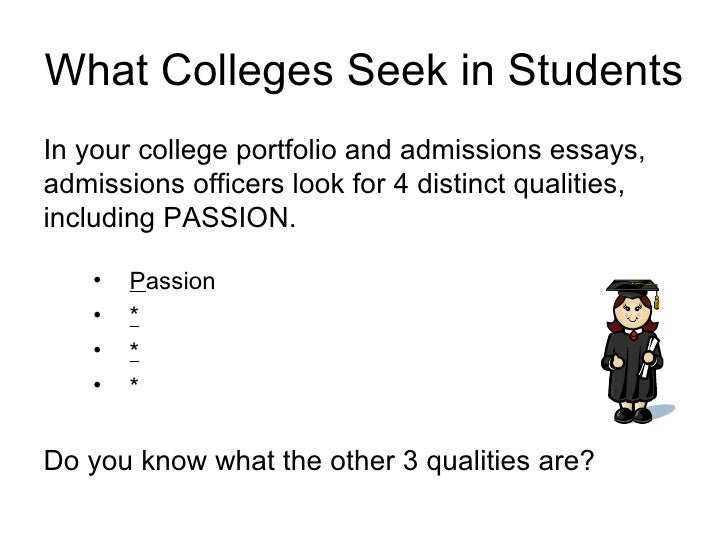728x546 pixels.
Task: Click the question "Do you know what the other 3 qualities are?"
Action: click(x=319, y=464)
